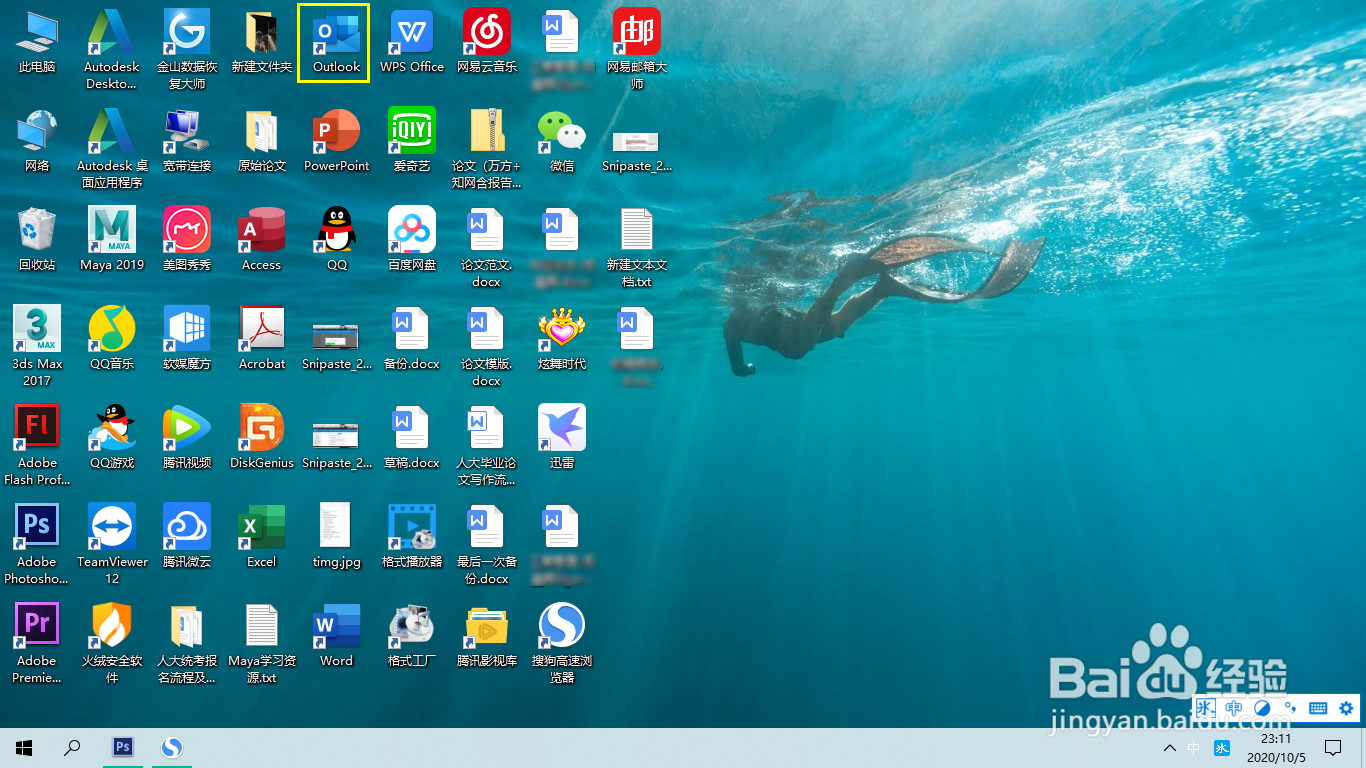This screenshot has height=768, width=1366.
Task: Select the 腾讯视频 desktop icon
Action: (187, 437)
